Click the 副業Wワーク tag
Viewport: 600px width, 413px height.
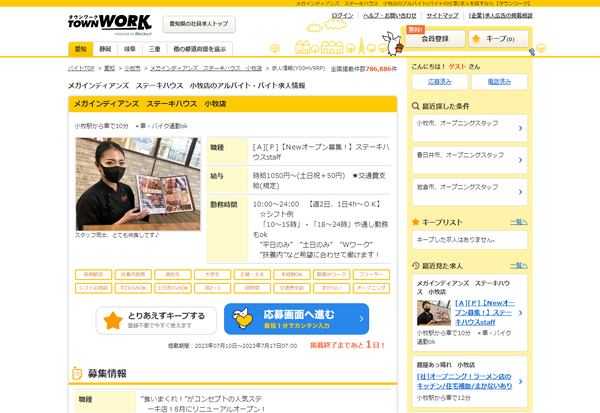(331, 274)
